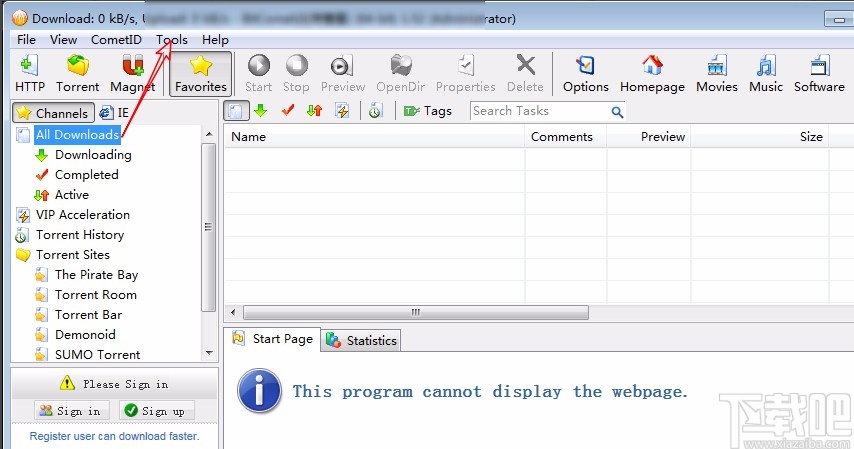Select Completed in the sidebar tree
Viewport: 854px width, 449px height.
point(86,175)
